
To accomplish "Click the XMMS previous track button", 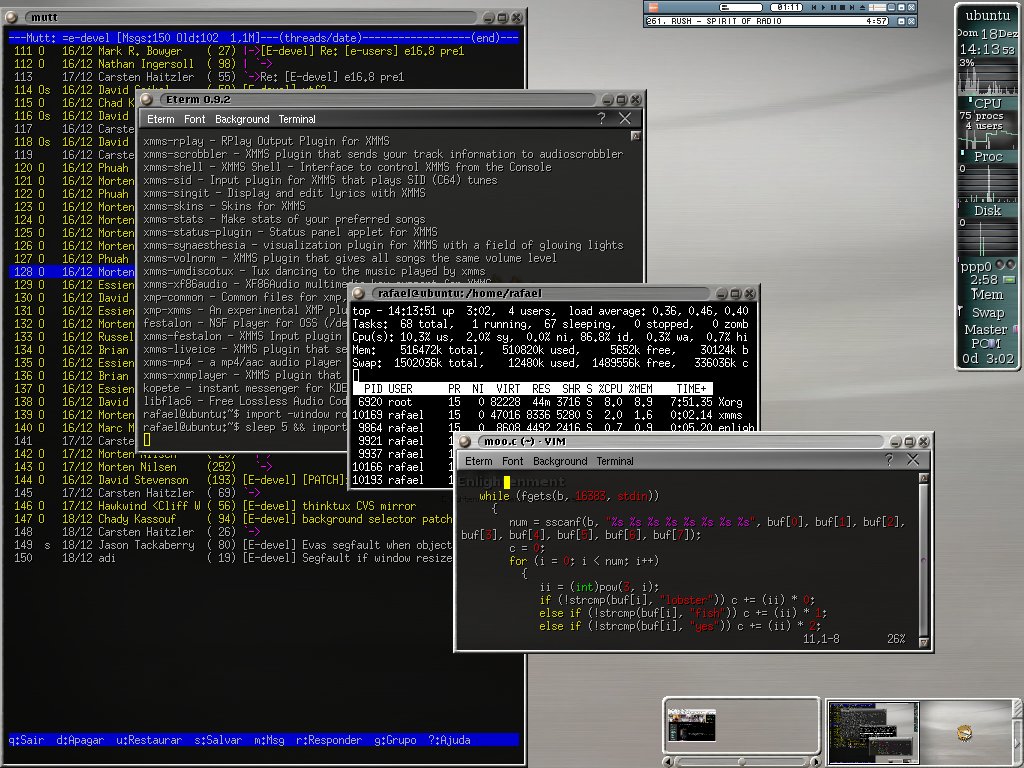I will [x=814, y=7].
